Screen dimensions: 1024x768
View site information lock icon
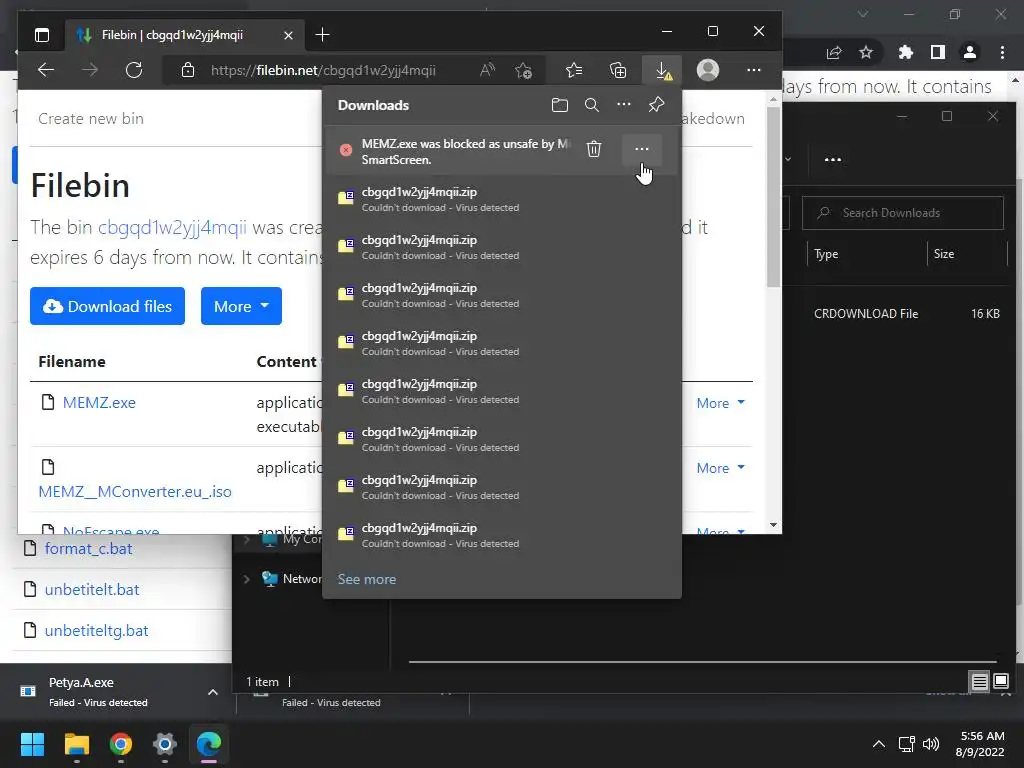click(188, 70)
